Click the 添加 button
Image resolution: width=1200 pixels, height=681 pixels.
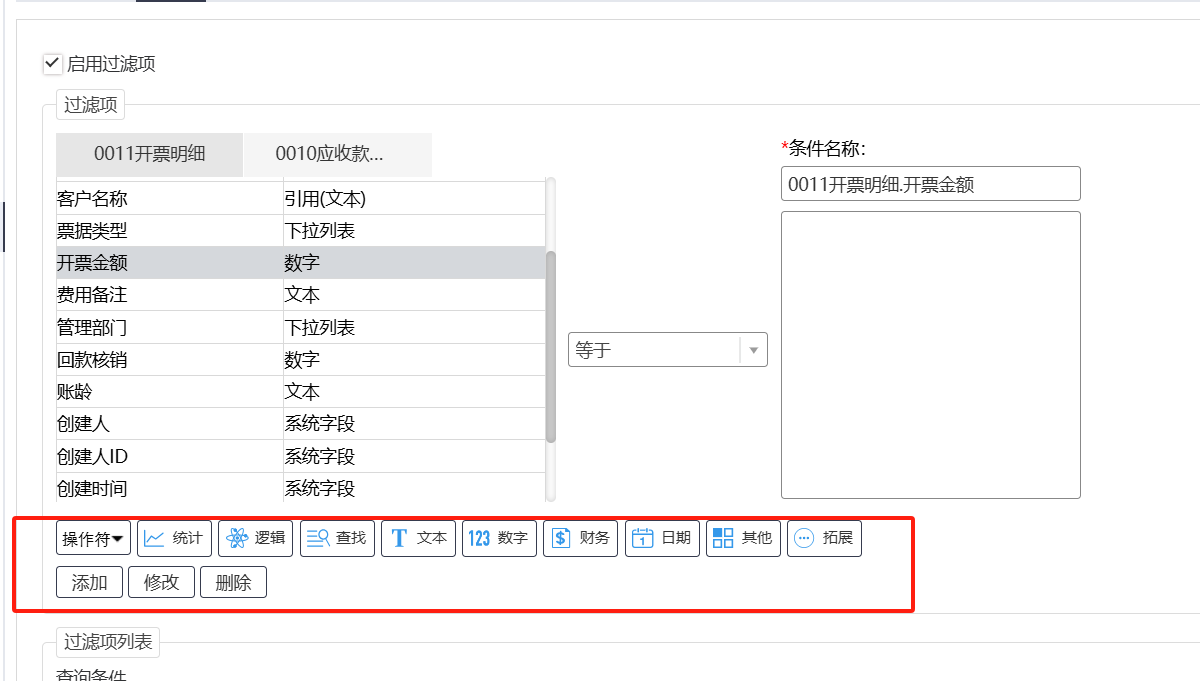point(89,582)
